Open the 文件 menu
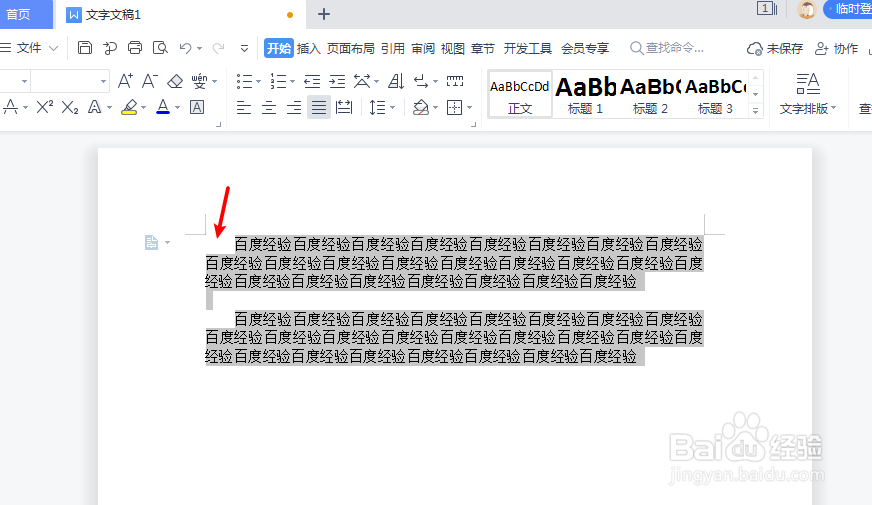Screen dimensions: 872x505 click(29, 48)
